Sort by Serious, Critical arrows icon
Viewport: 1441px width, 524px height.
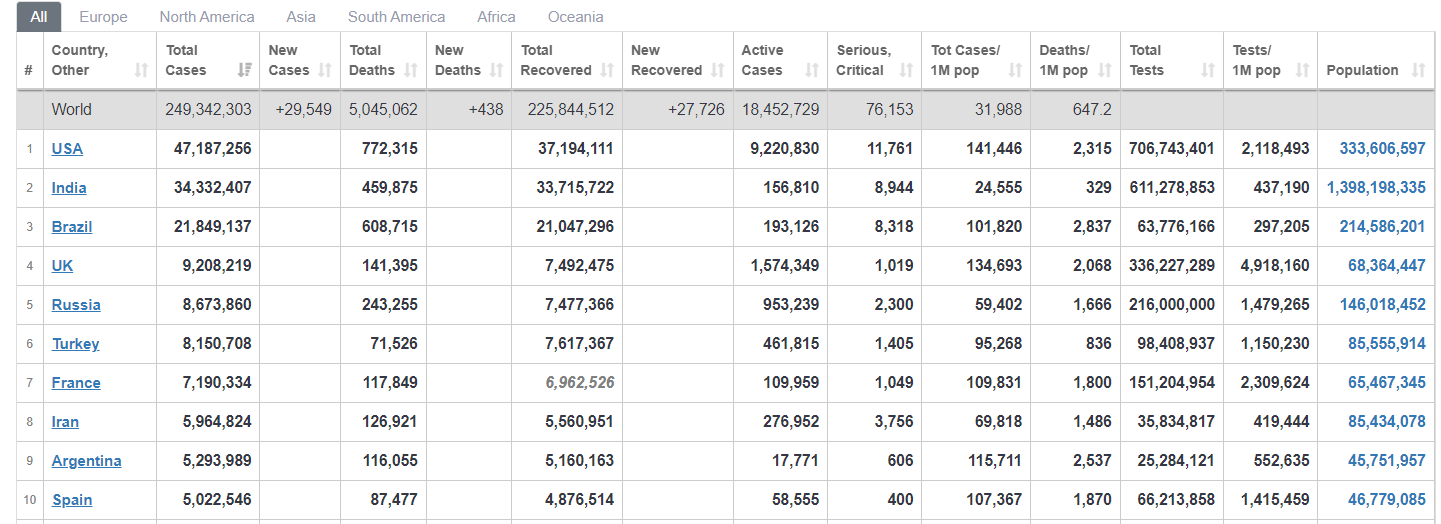click(x=906, y=70)
